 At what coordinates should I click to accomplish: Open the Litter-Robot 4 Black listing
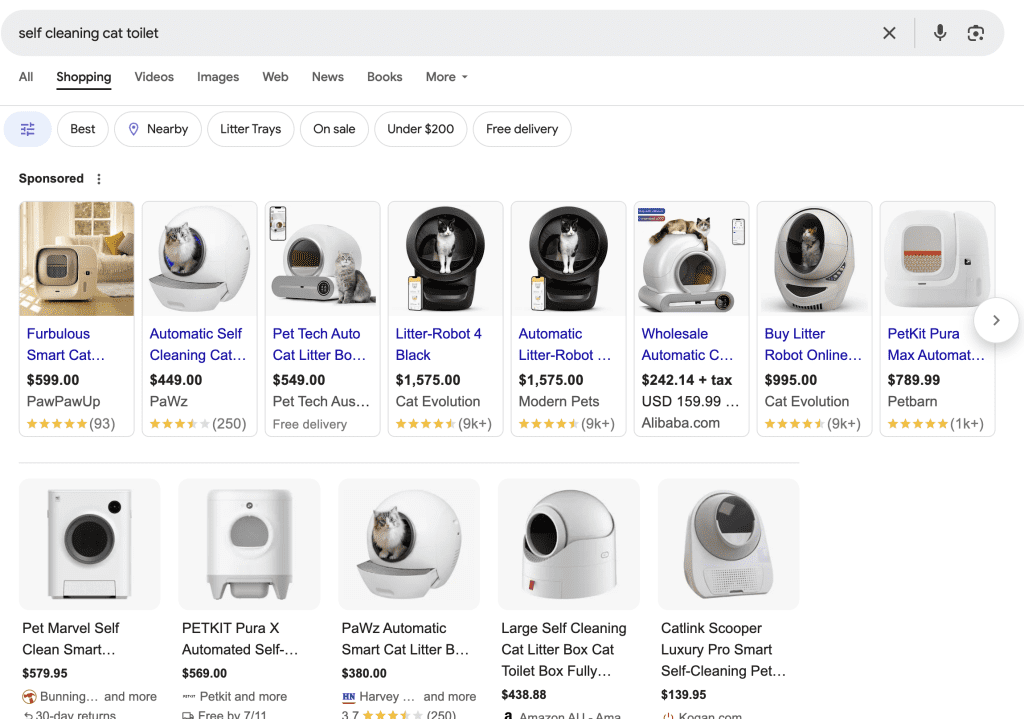coord(438,344)
